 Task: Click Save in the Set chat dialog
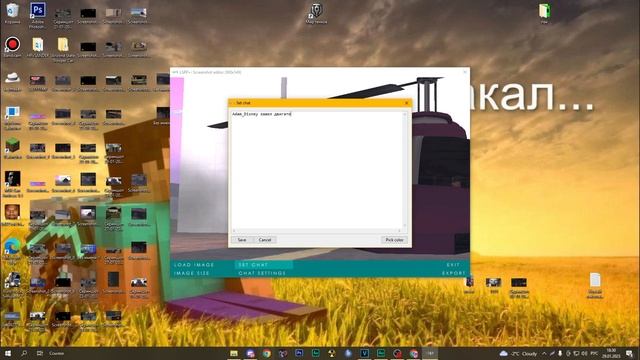click(x=242, y=240)
